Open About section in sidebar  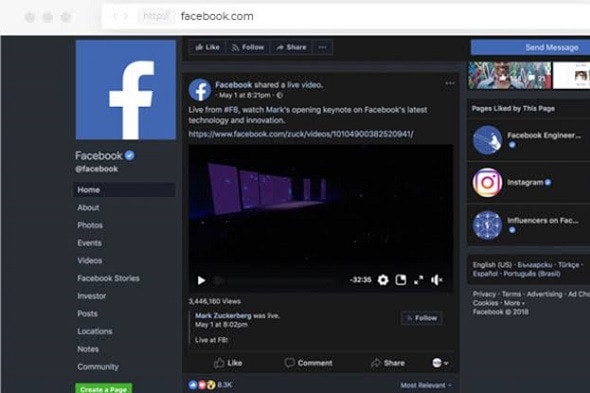[88, 207]
